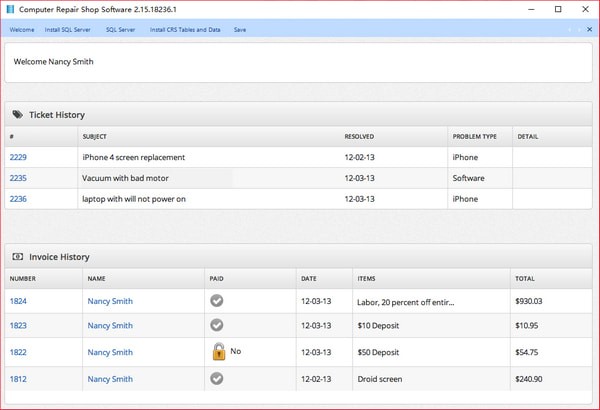Click the paid checkmark for invoice 1812
The height and width of the screenshot is (410, 600).
(217, 378)
